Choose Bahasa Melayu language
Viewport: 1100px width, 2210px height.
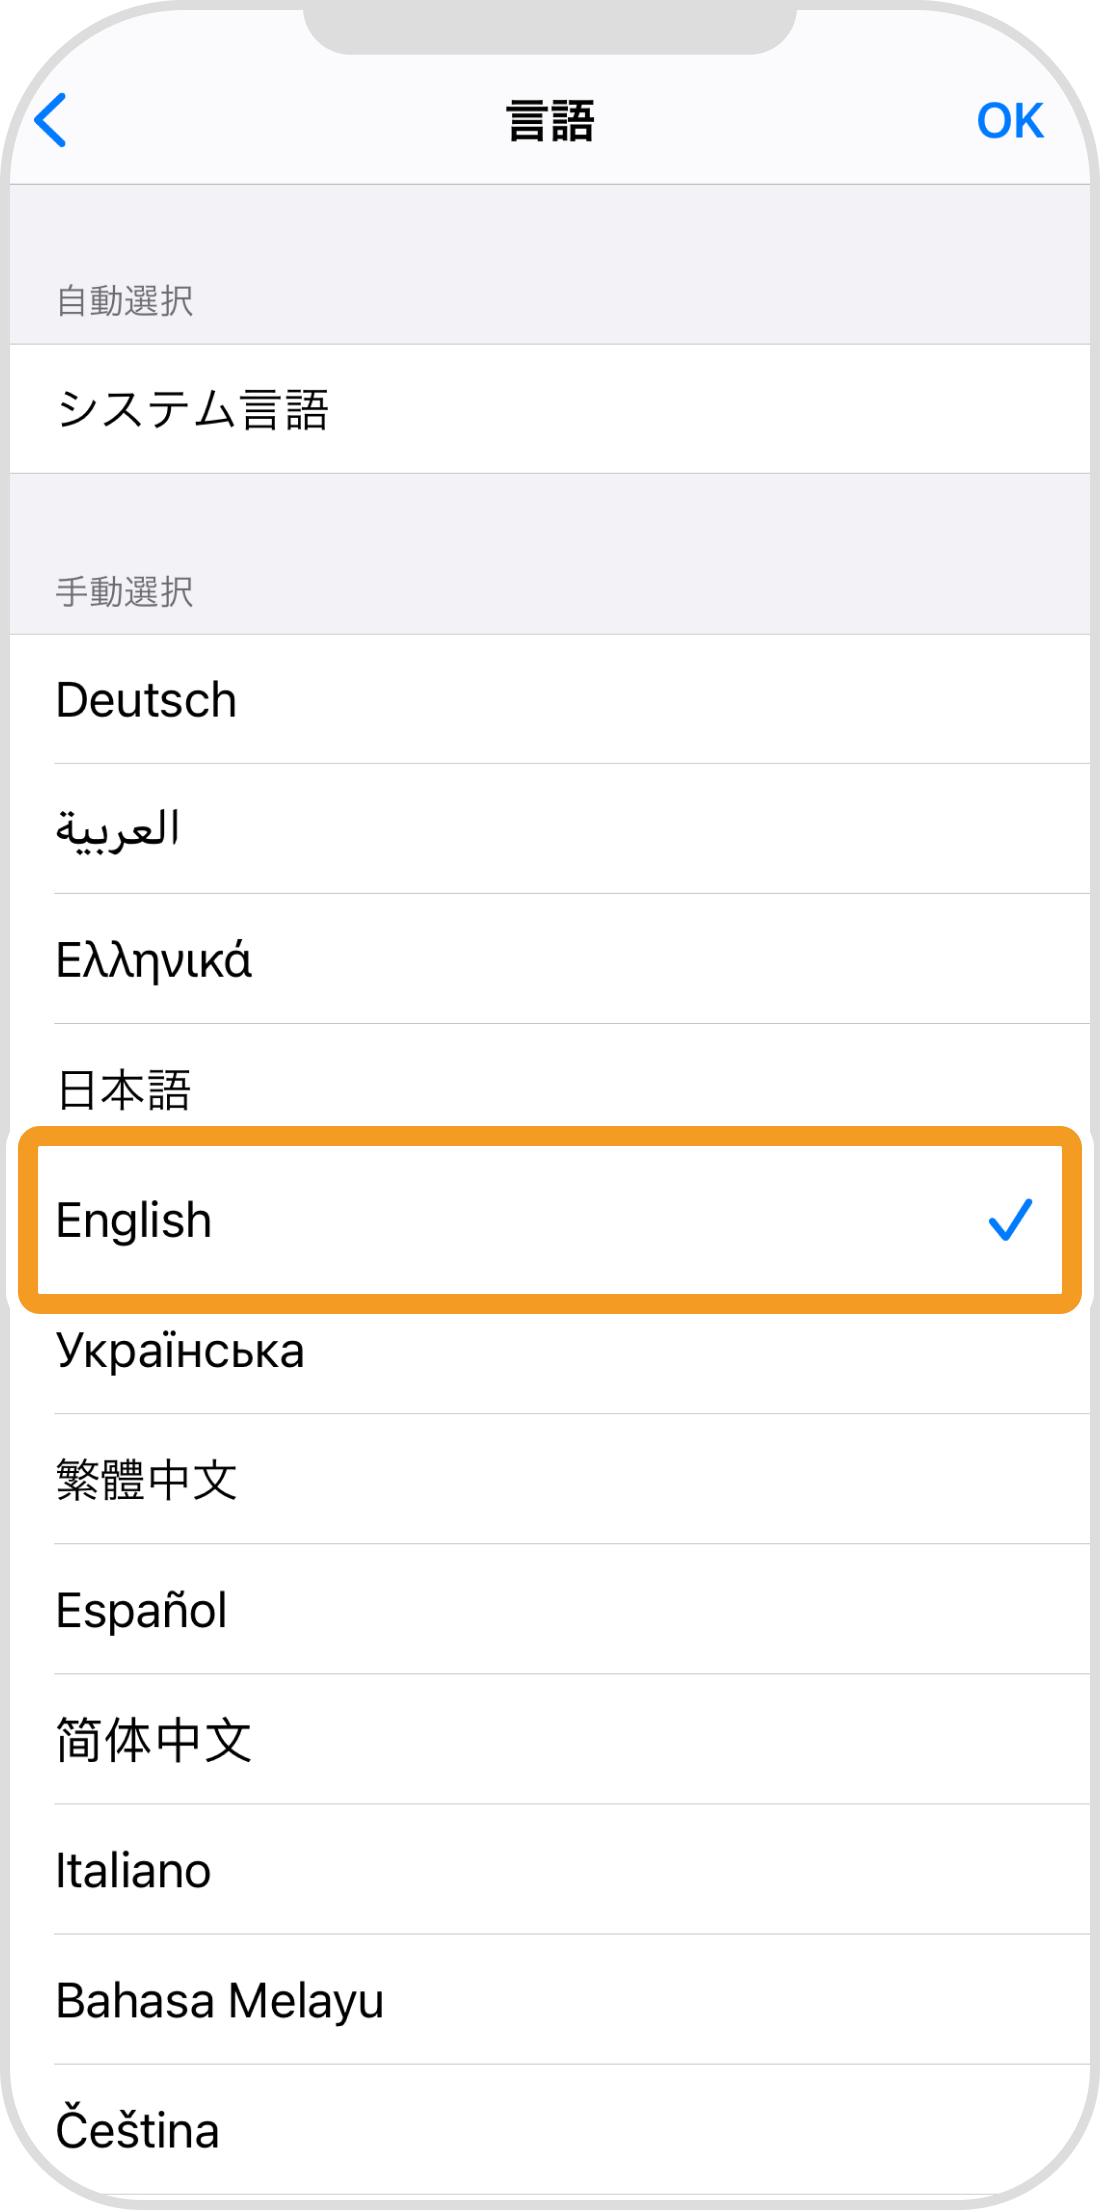tap(220, 2000)
